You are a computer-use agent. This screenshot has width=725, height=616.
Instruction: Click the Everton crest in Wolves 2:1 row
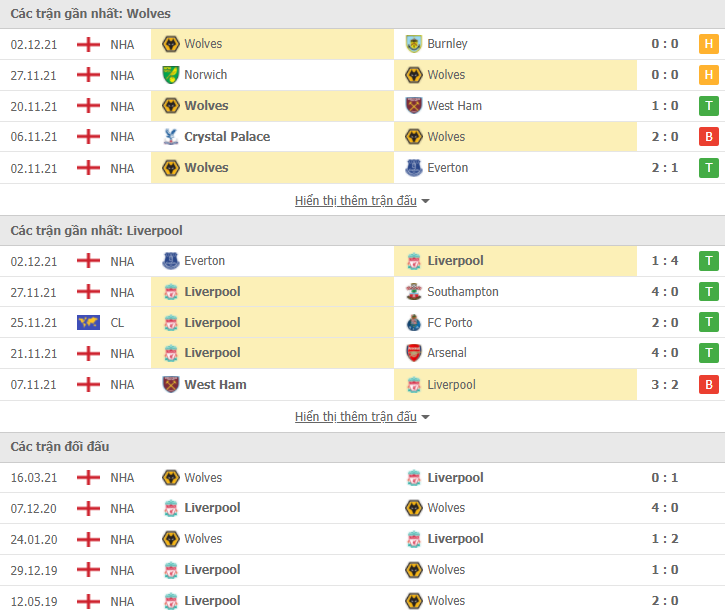tap(413, 168)
